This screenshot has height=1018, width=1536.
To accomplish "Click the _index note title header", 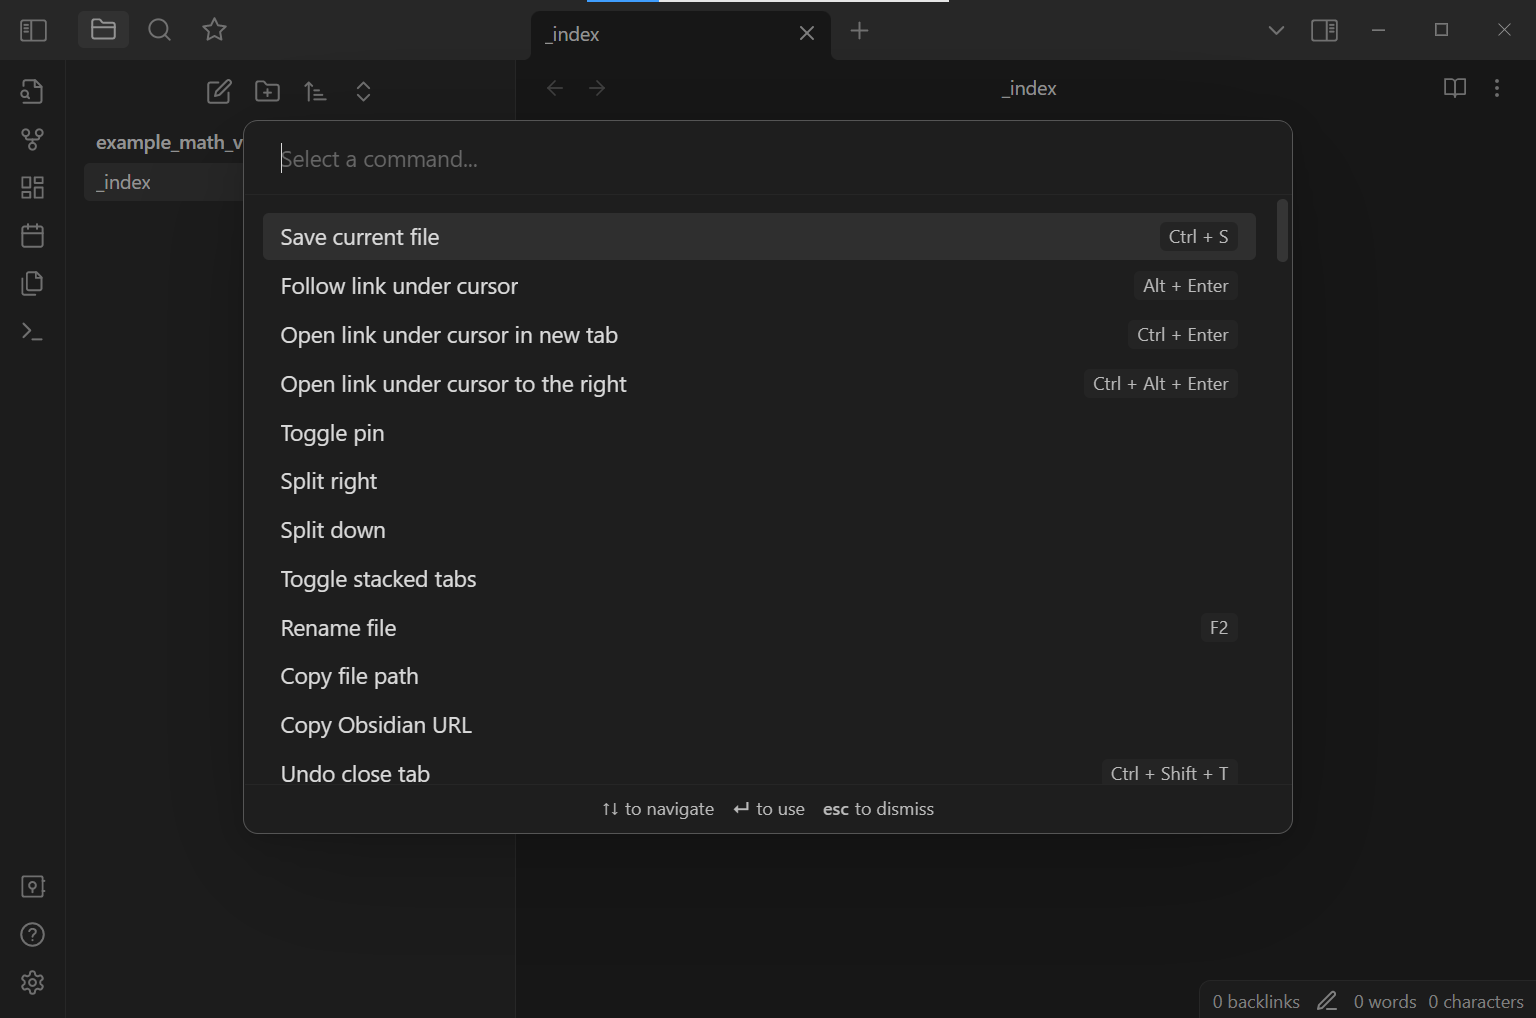I will point(1029,88).
